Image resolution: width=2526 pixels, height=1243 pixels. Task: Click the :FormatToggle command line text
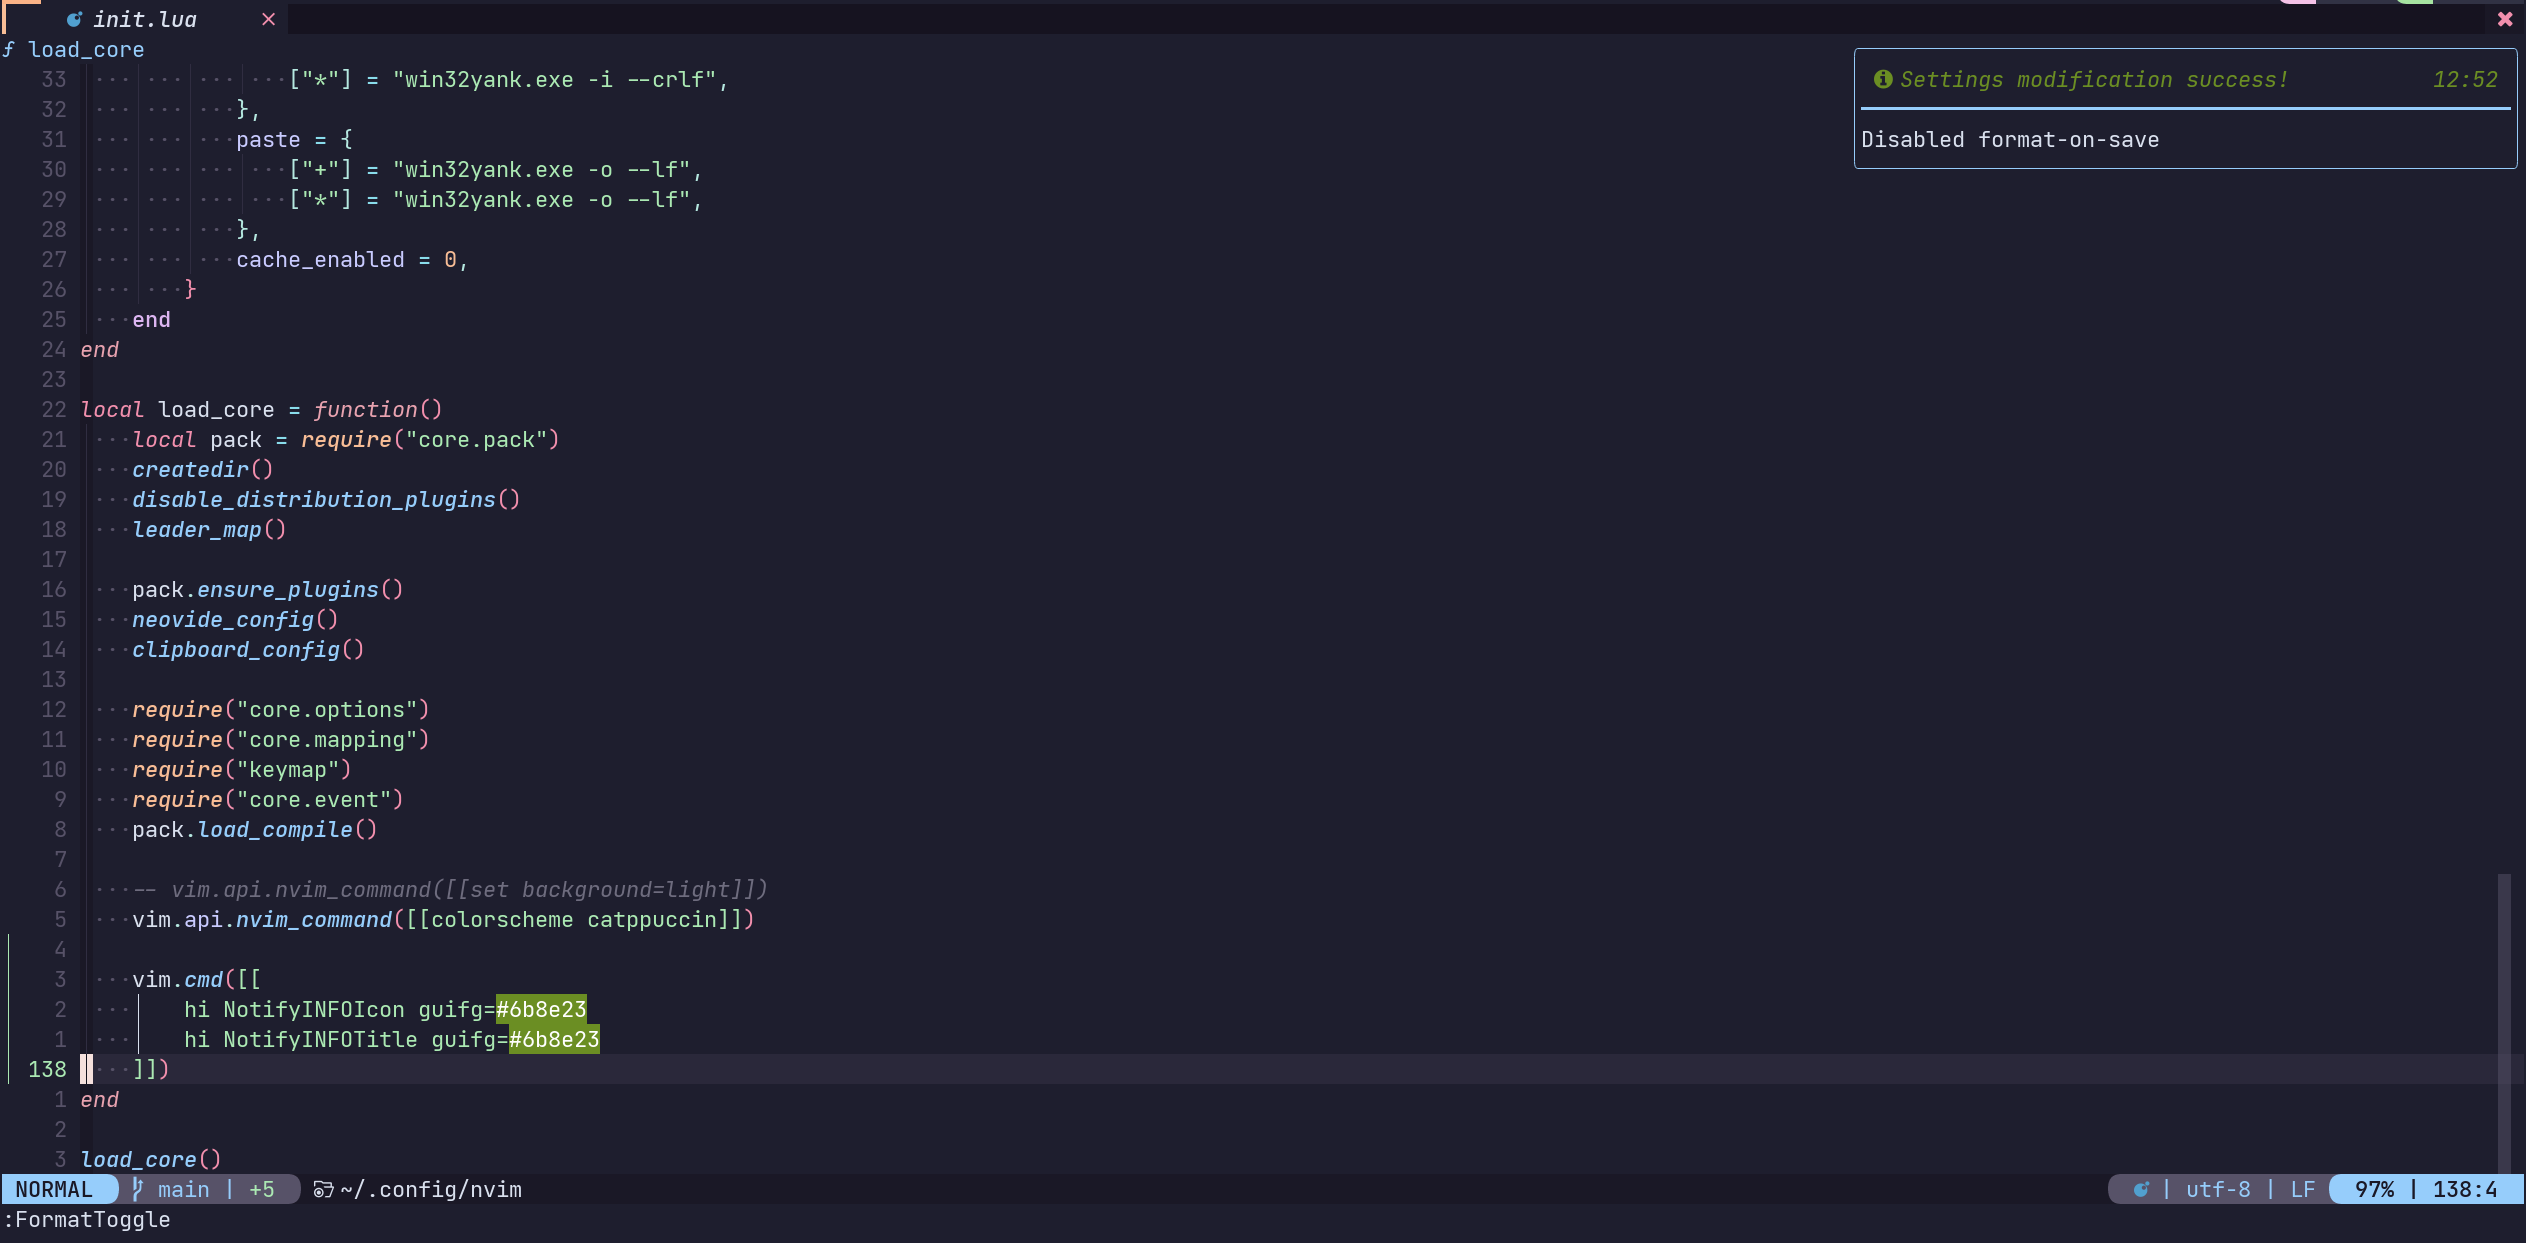(85, 1219)
